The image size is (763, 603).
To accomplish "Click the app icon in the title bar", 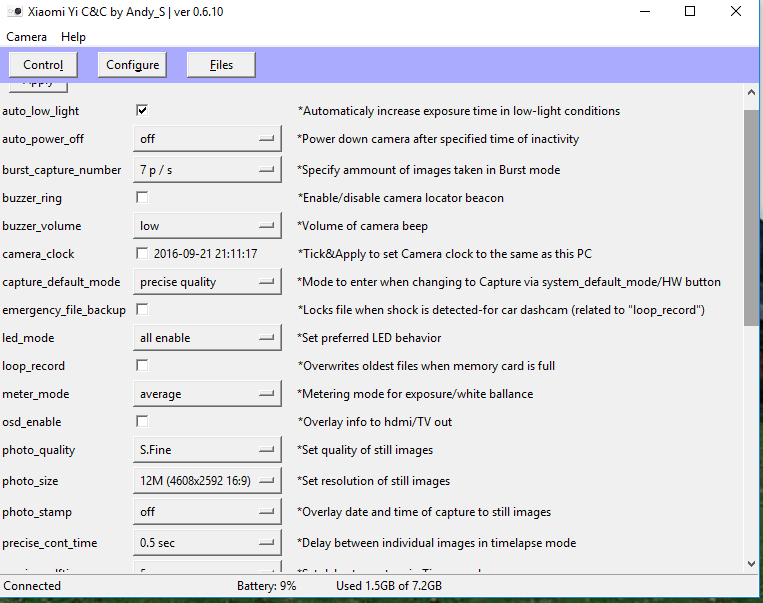I will 15,11.
